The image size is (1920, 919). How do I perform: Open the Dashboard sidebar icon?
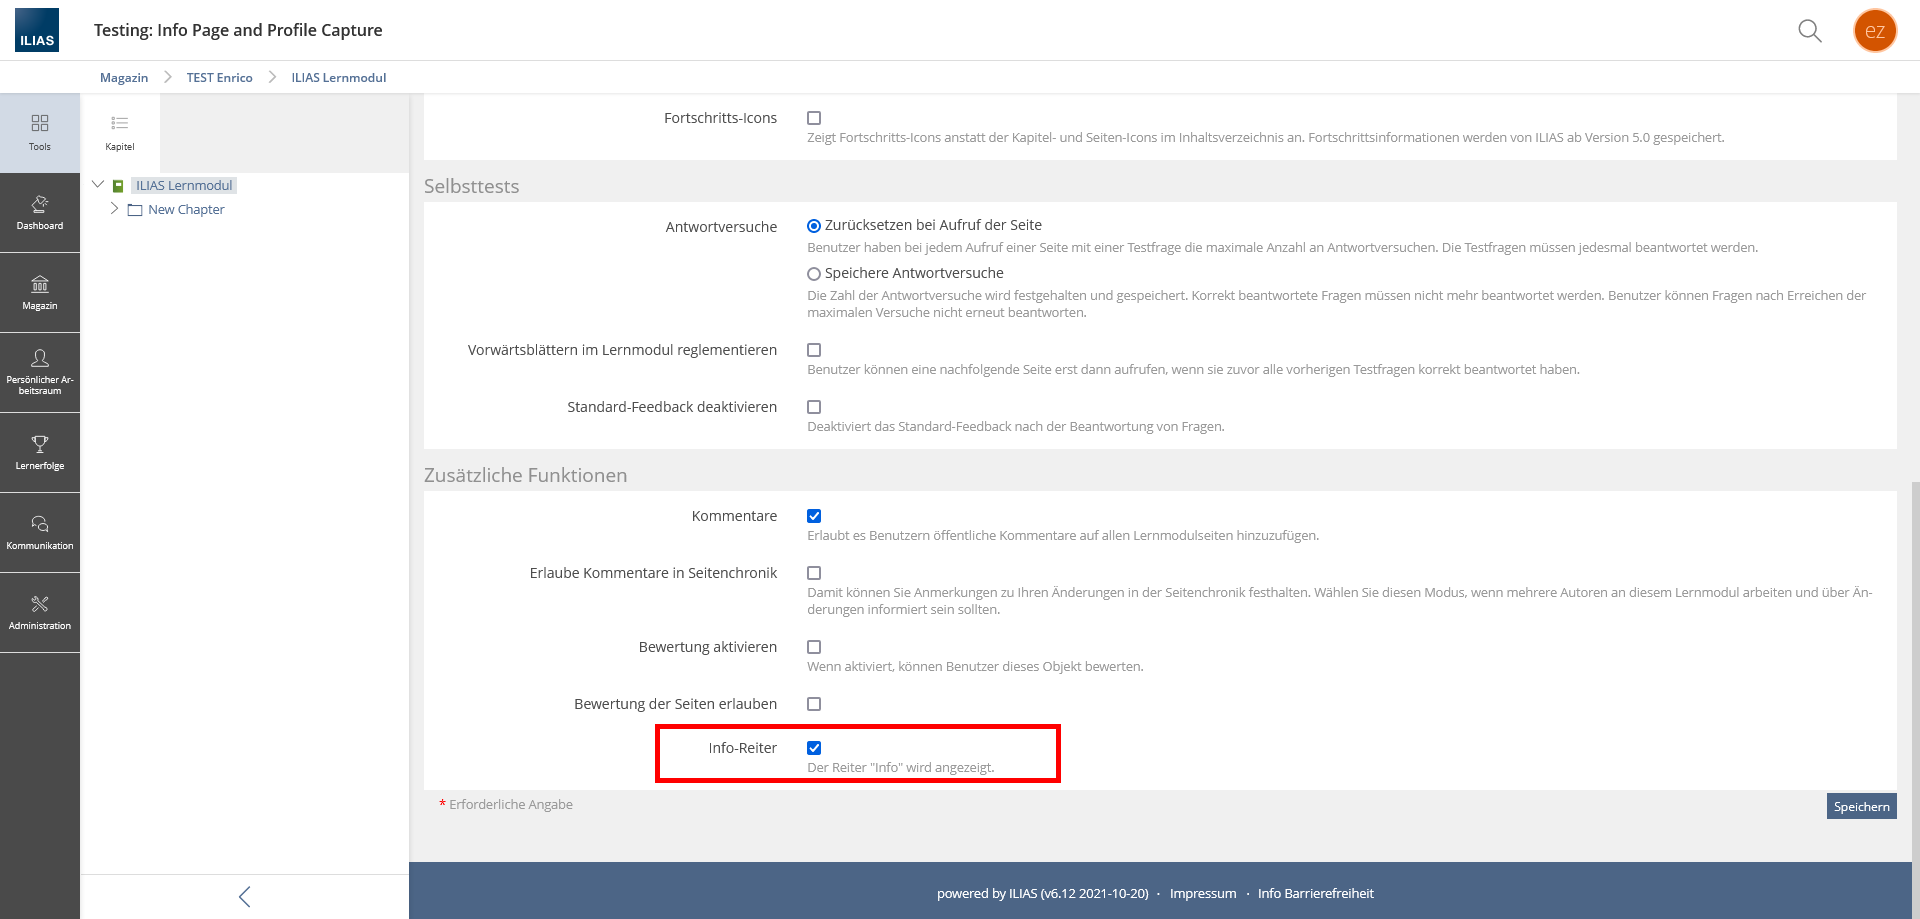[x=40, y=213]
